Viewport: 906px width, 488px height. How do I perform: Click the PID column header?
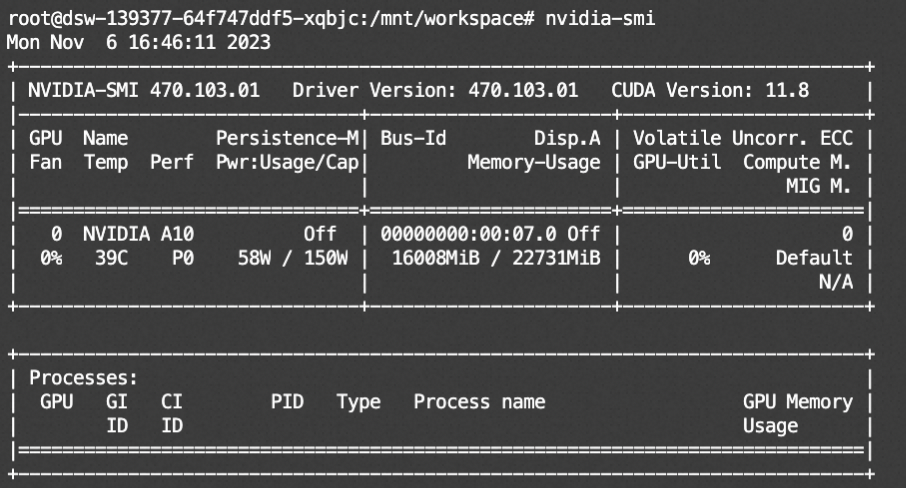[x=287, y=402]
